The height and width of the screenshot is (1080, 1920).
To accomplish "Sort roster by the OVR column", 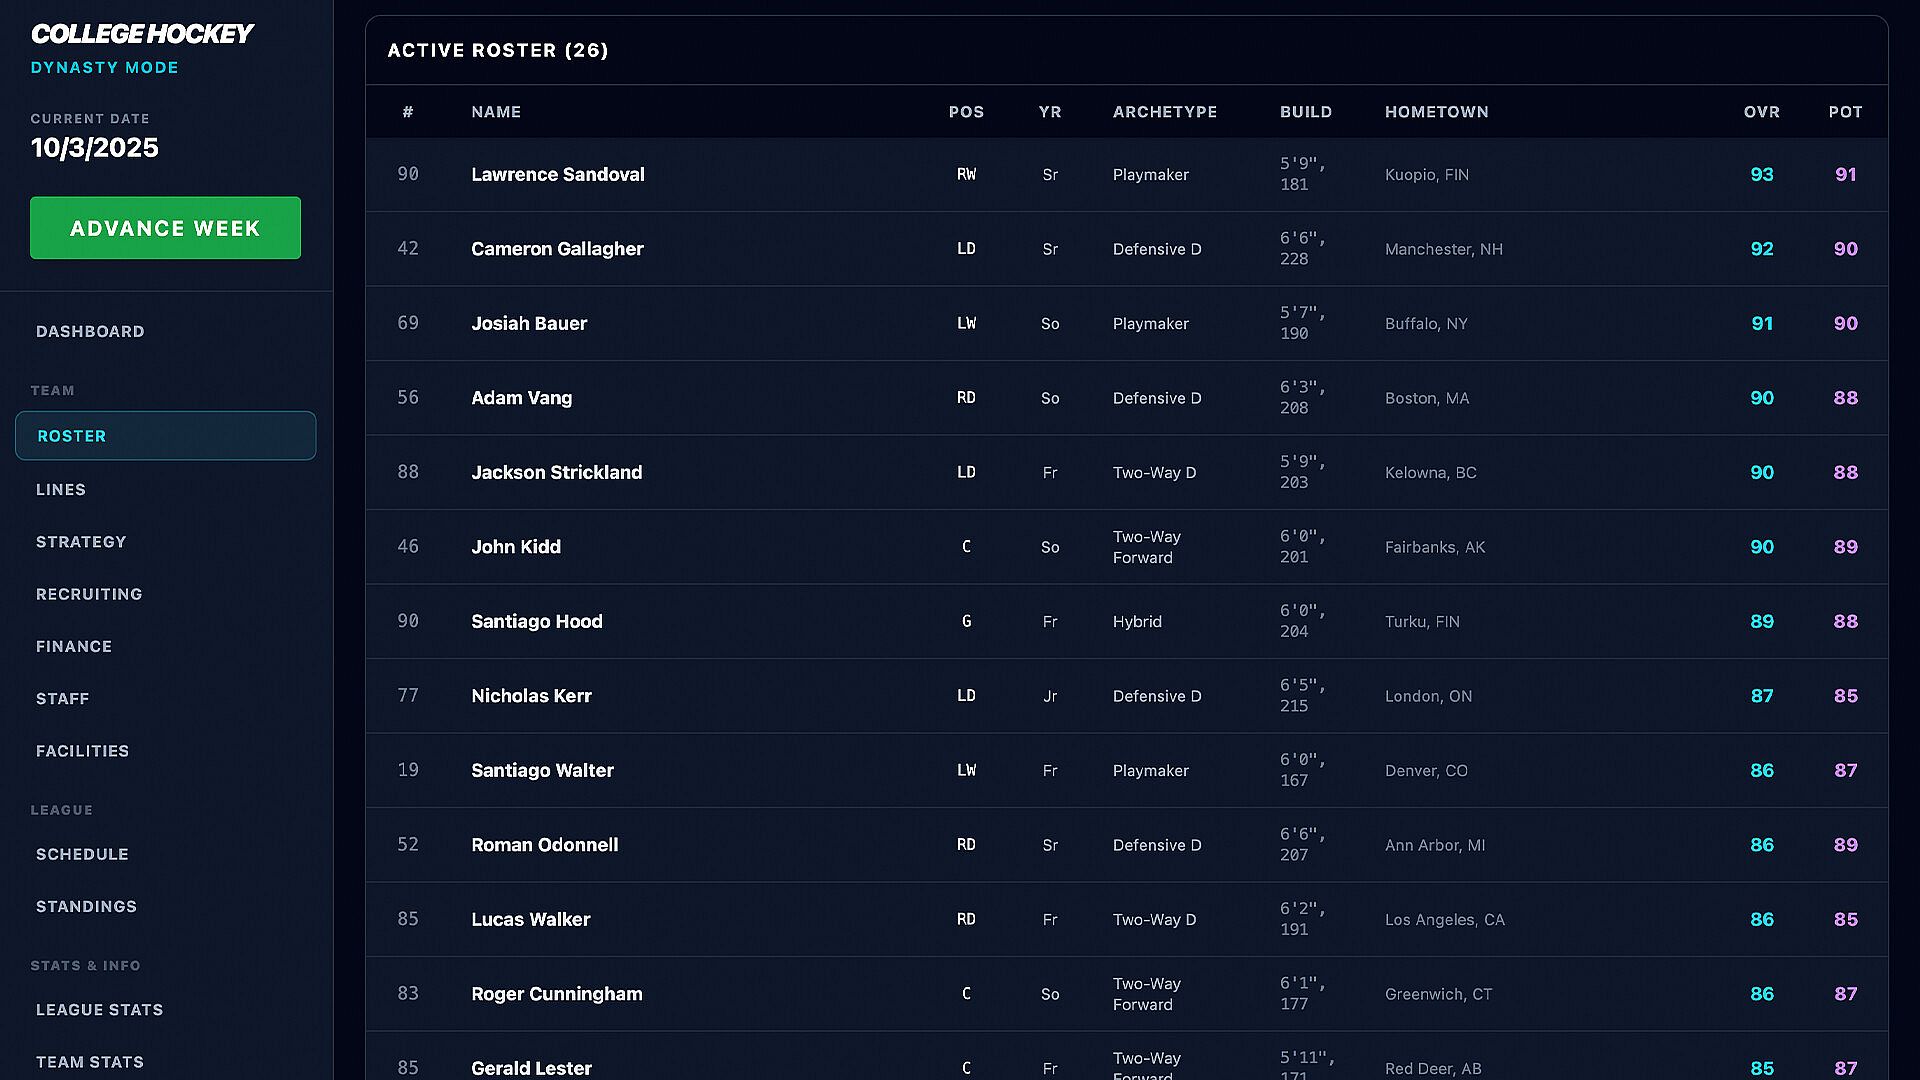I will (1761, 112).
